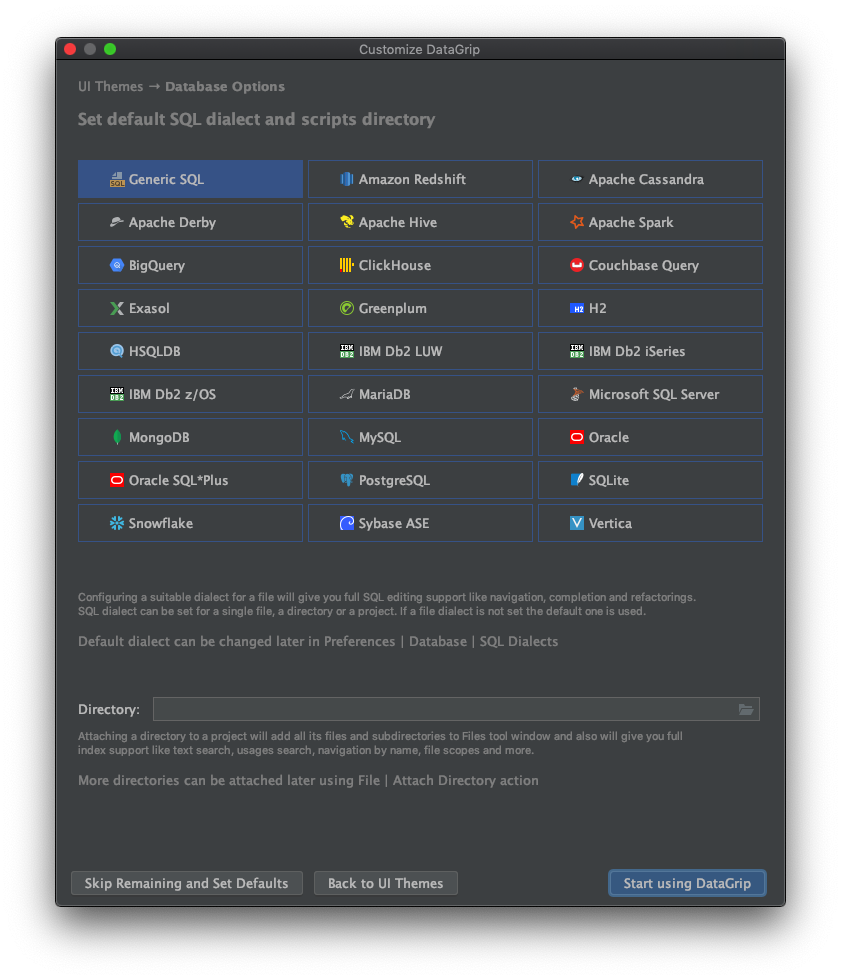
Task: Click the Customize DataGrip window title
Action: click(419, 49)
